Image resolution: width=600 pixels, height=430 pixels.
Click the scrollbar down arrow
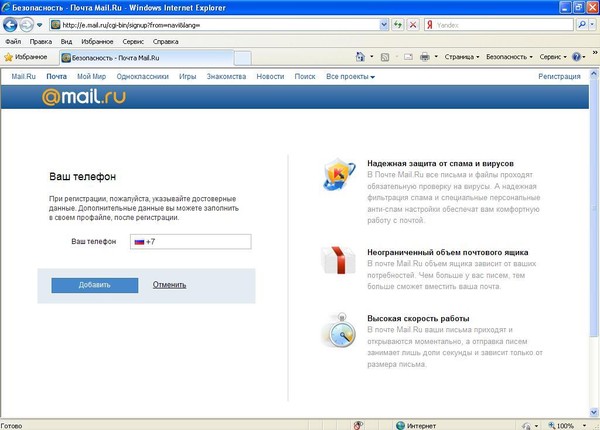[594, 412]
